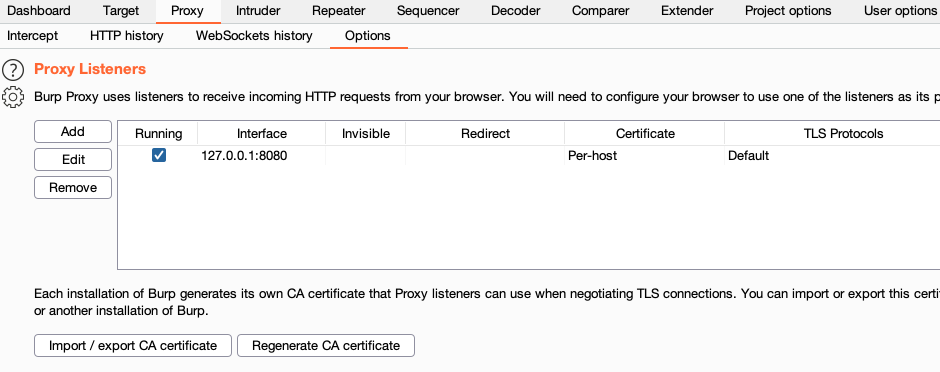Click the Edit listener button
This screenshot has width=940, height=372.
73,160
